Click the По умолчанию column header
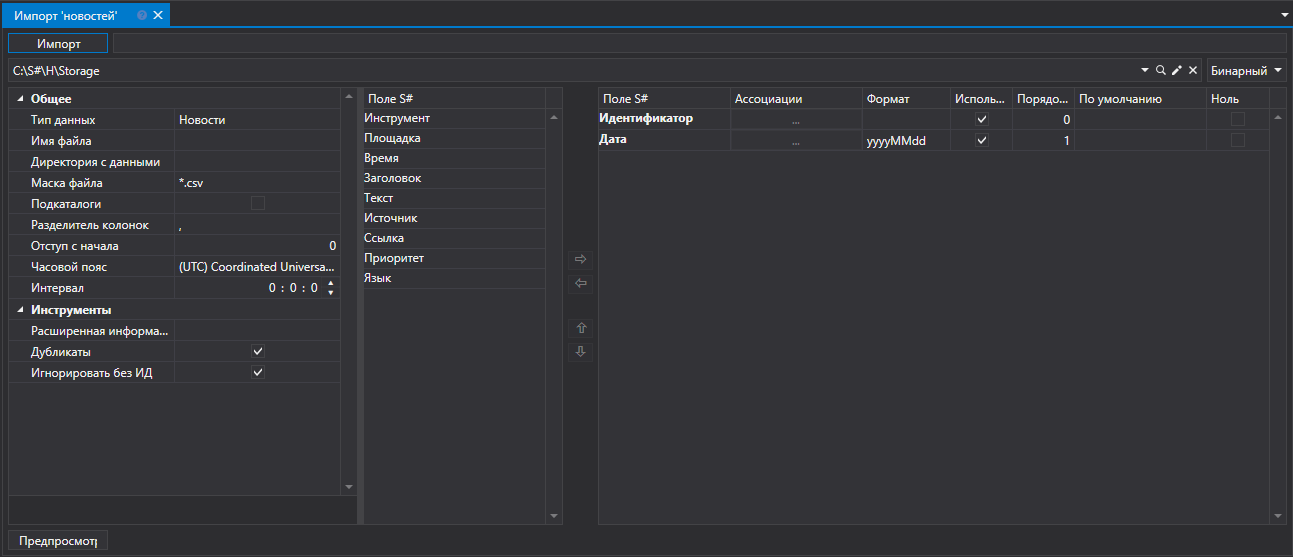 [x=1140, y=98]
